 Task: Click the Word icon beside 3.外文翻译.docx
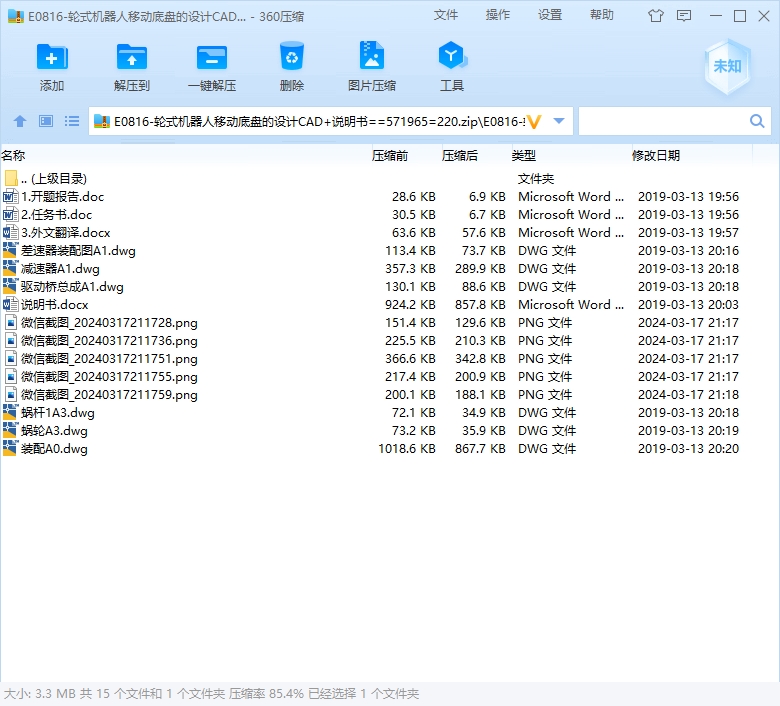pos(10,232)
